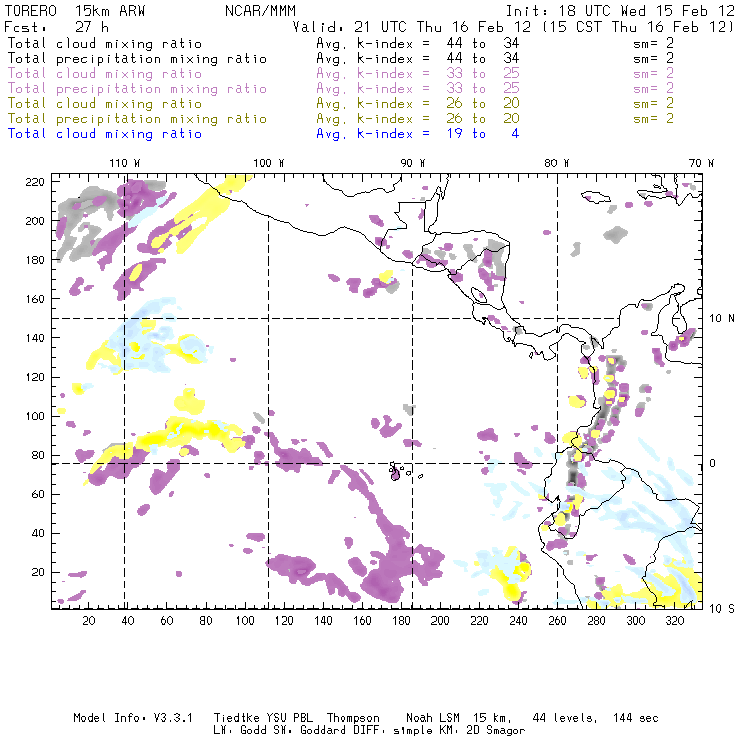
Task: Click the blue 'Avg. k-index = 19 to 4' text
Action: coord(418,134)
